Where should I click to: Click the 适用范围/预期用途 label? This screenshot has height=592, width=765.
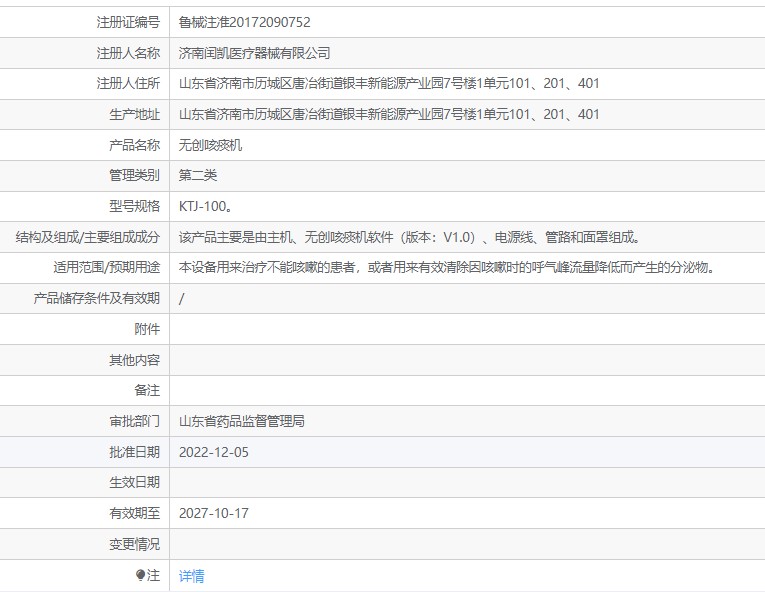click(x=107, y=267)
